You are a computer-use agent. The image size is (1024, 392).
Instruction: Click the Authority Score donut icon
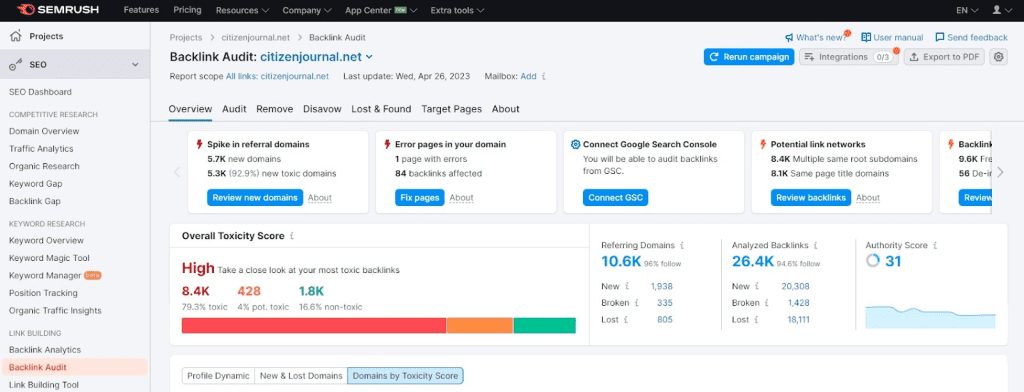click(x=872, y=261)
